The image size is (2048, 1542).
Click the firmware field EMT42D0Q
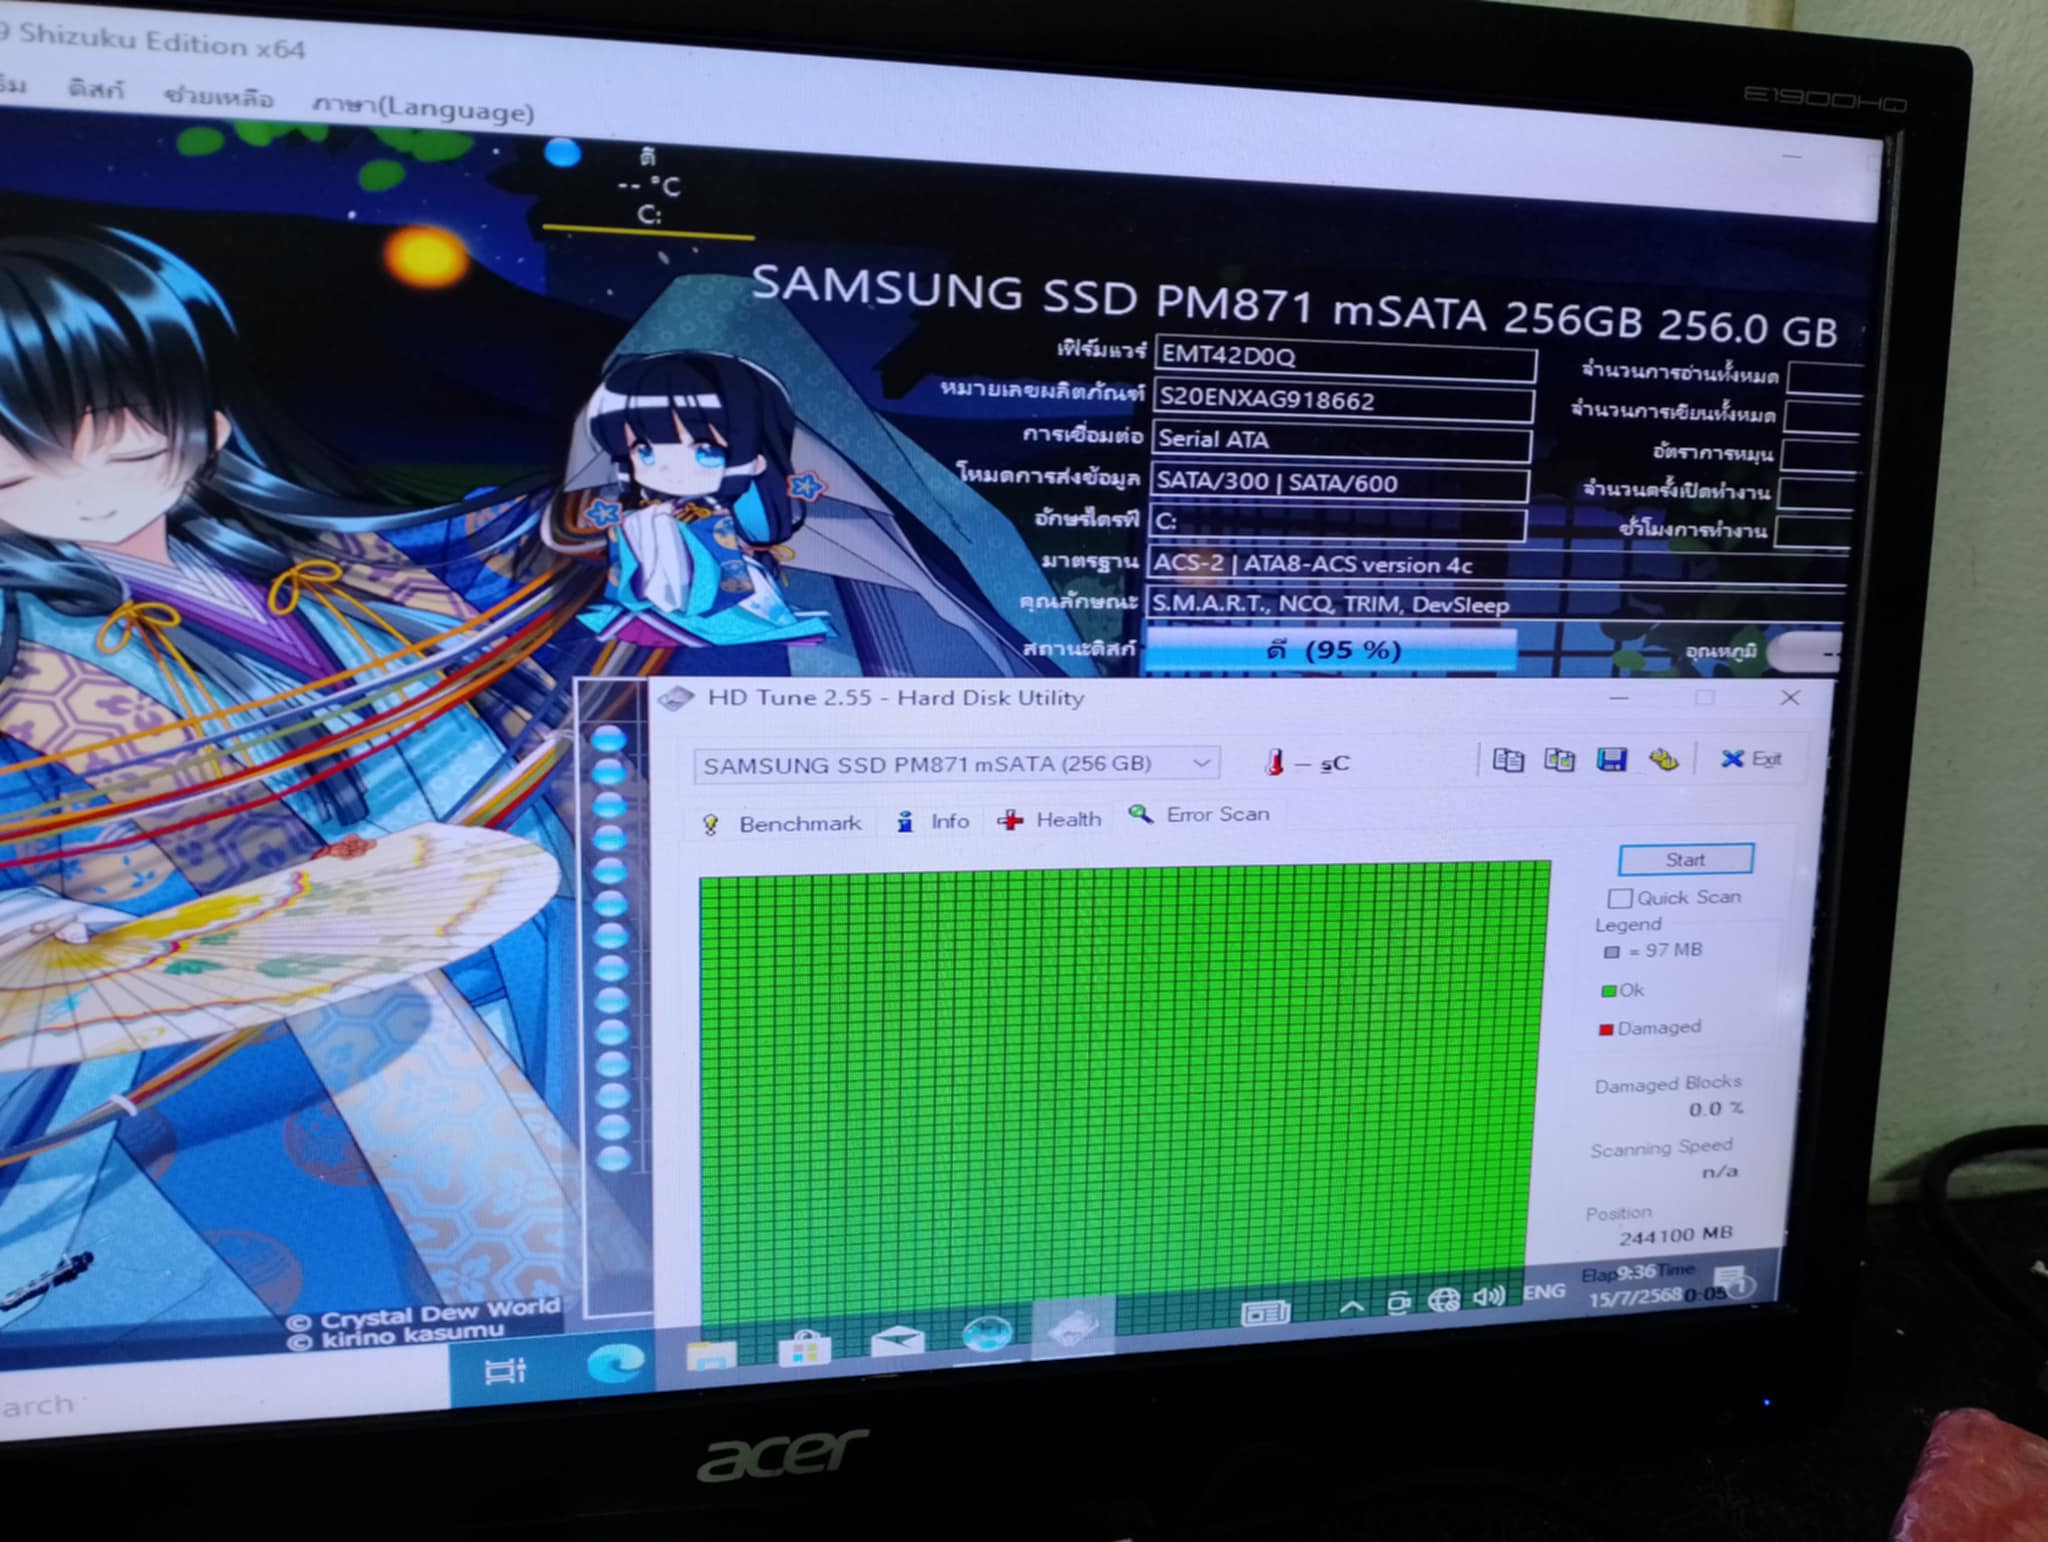(1345, 358)
